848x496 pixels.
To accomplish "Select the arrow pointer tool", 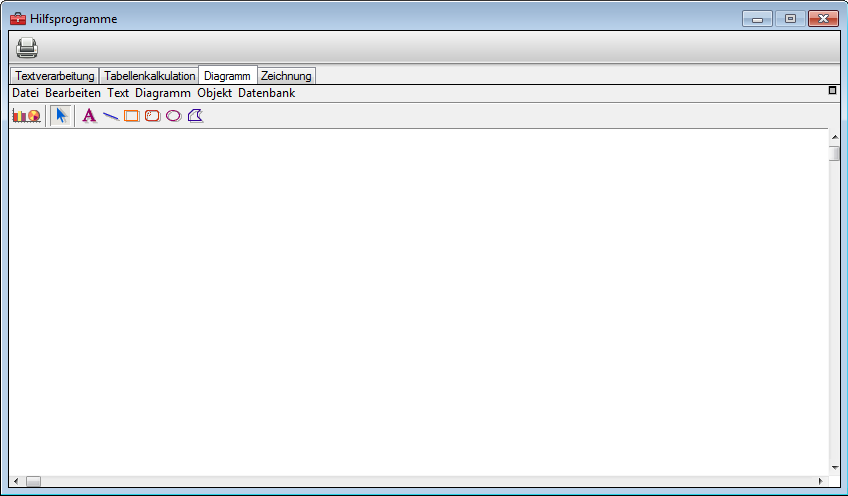I will point(61,116).
